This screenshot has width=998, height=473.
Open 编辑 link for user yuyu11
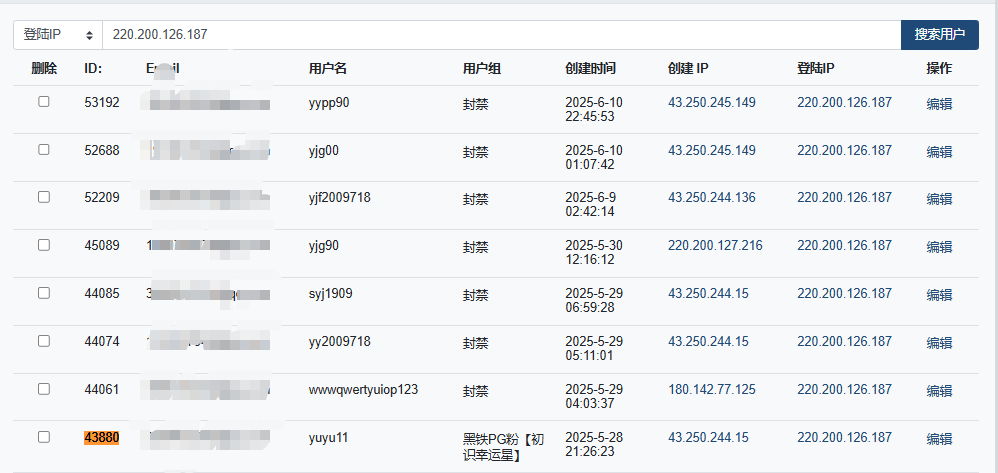pyautogui.click(x=939, y=439)
